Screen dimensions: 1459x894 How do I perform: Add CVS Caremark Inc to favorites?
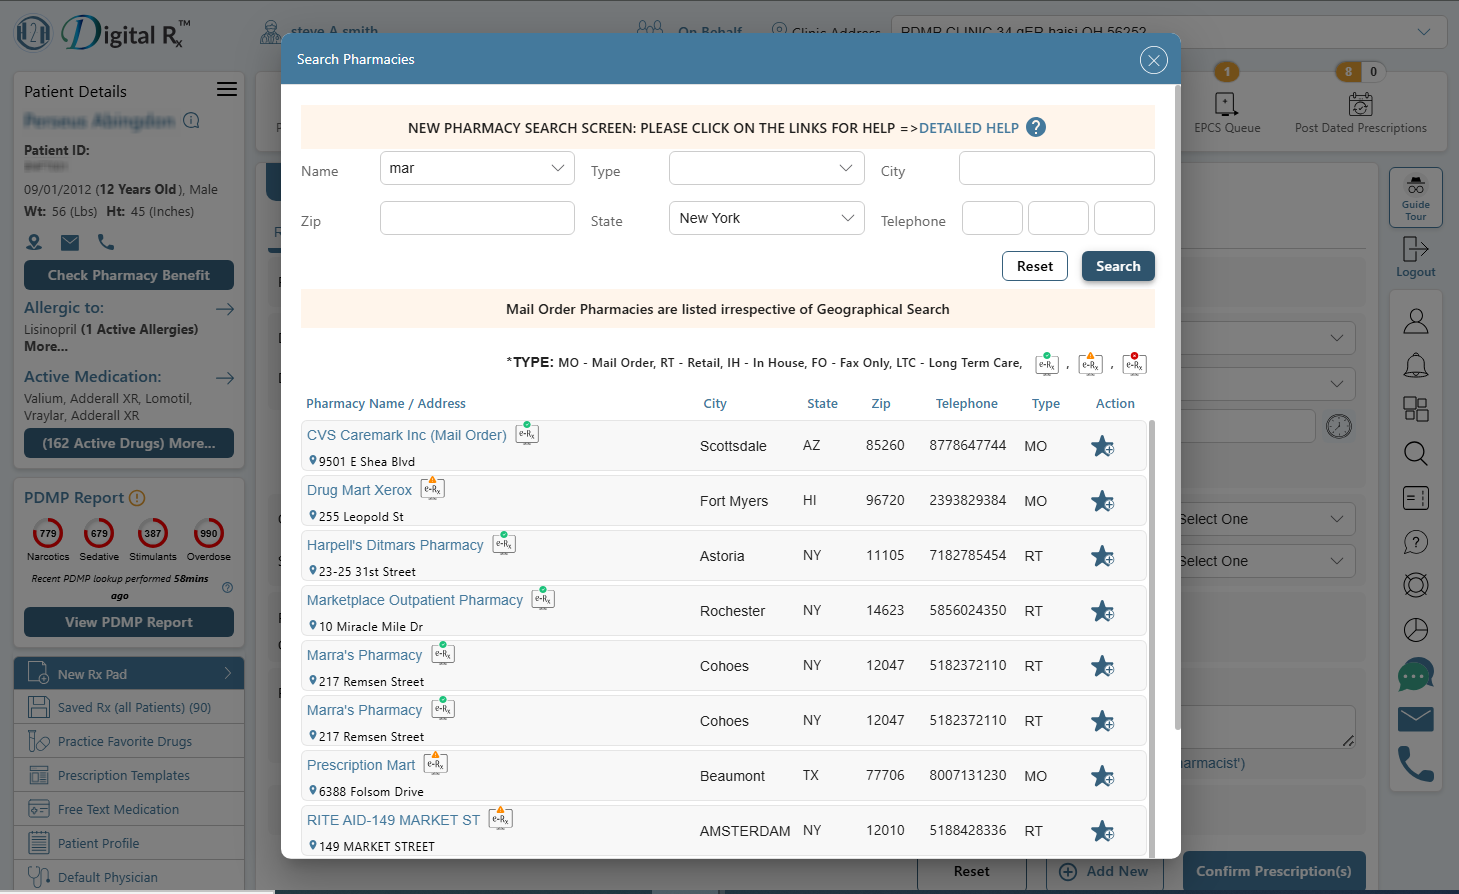(1102, 446)
